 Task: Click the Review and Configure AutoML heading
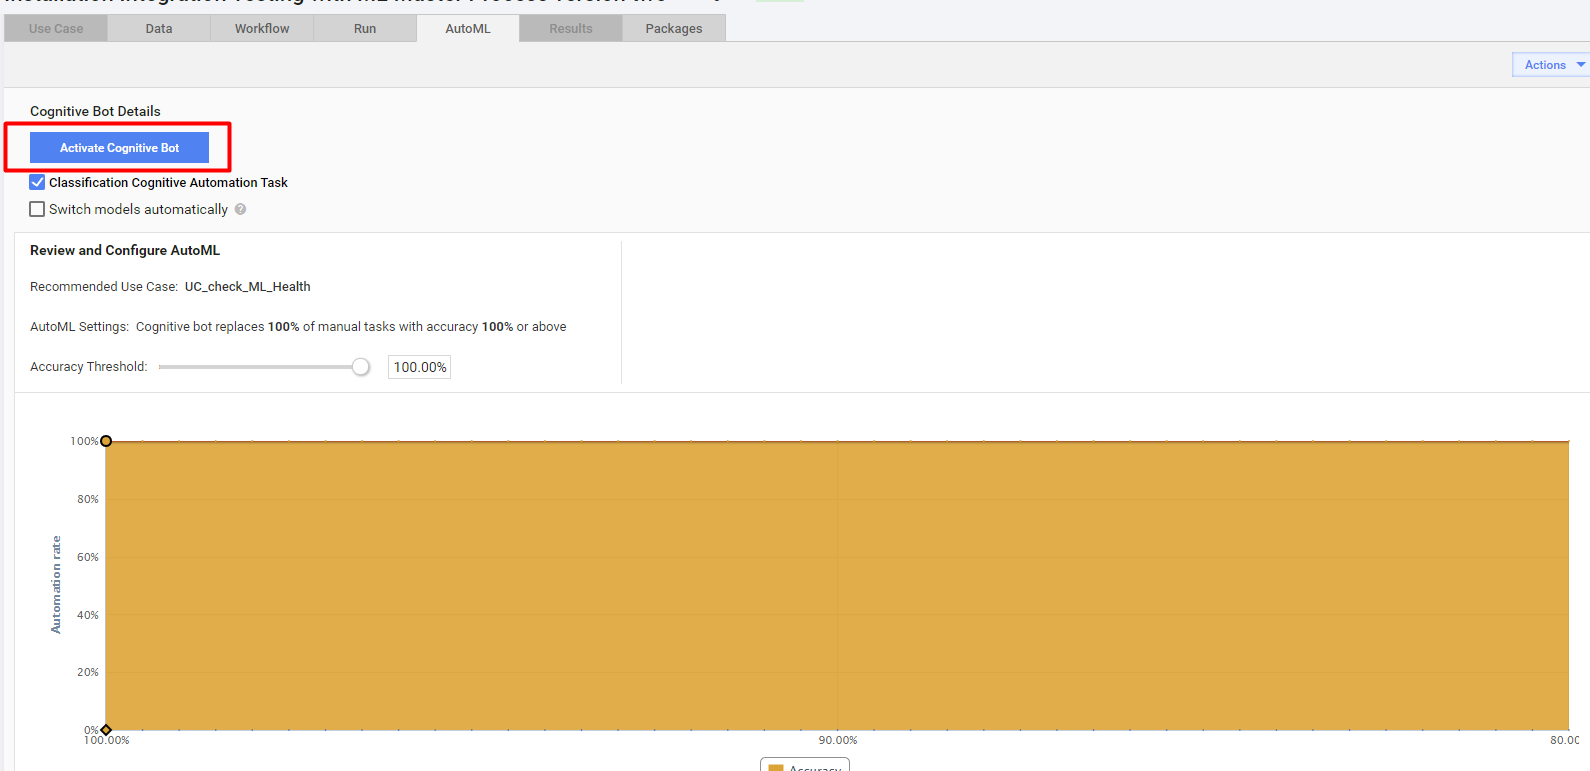125,250
